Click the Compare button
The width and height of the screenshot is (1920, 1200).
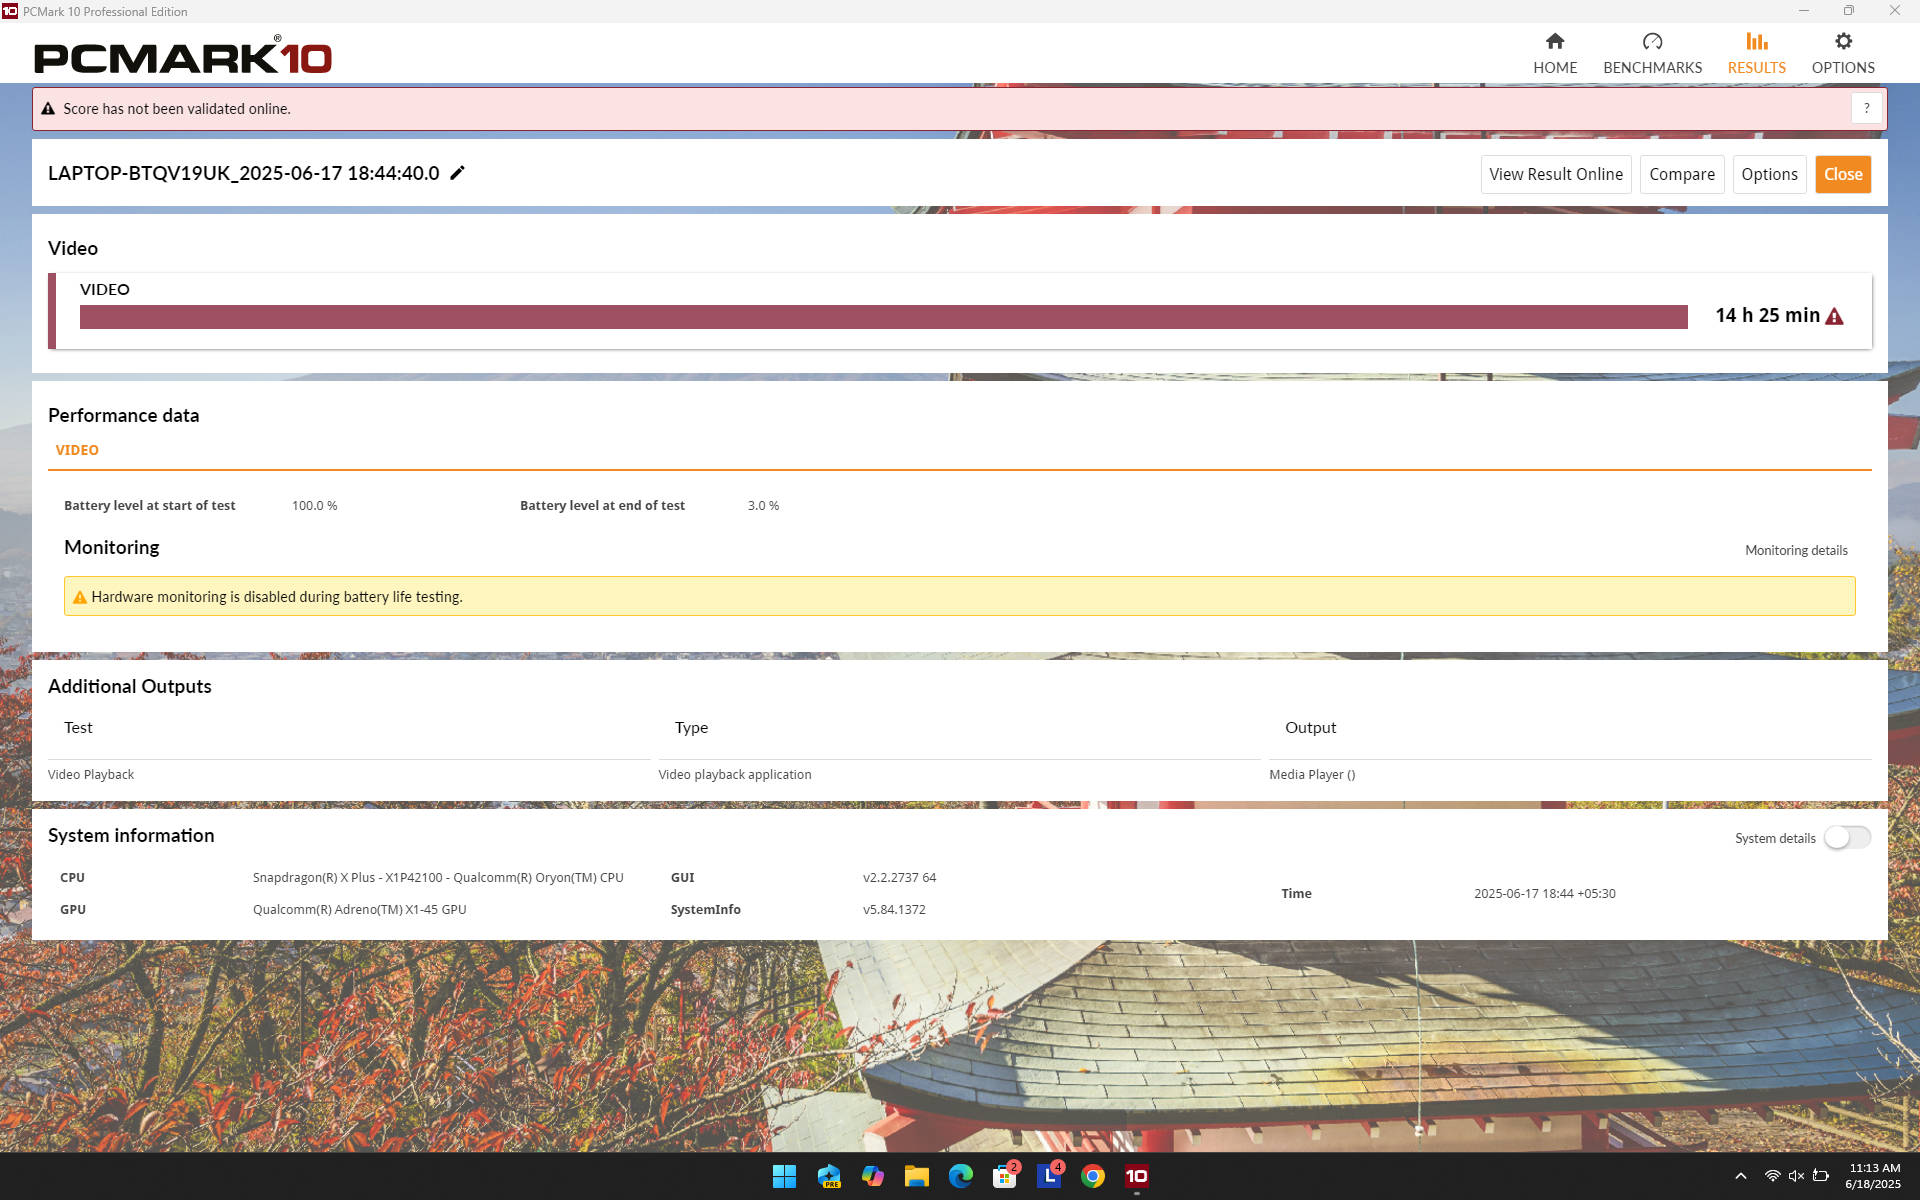1681,174
